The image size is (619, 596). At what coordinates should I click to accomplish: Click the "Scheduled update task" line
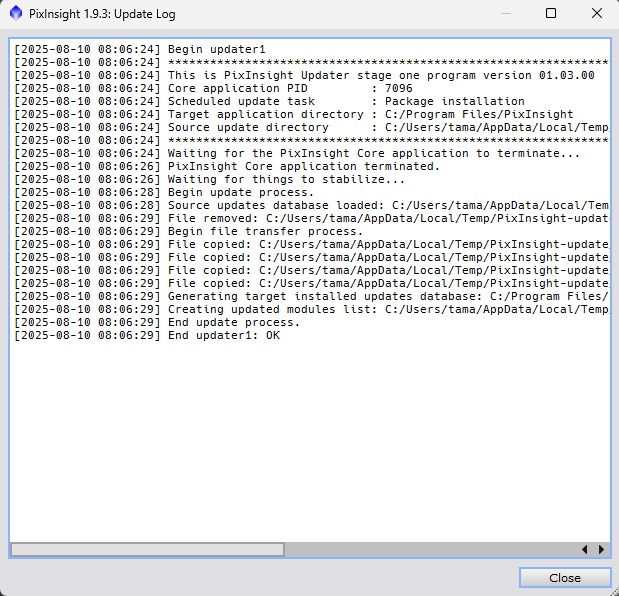pos(269,101)
